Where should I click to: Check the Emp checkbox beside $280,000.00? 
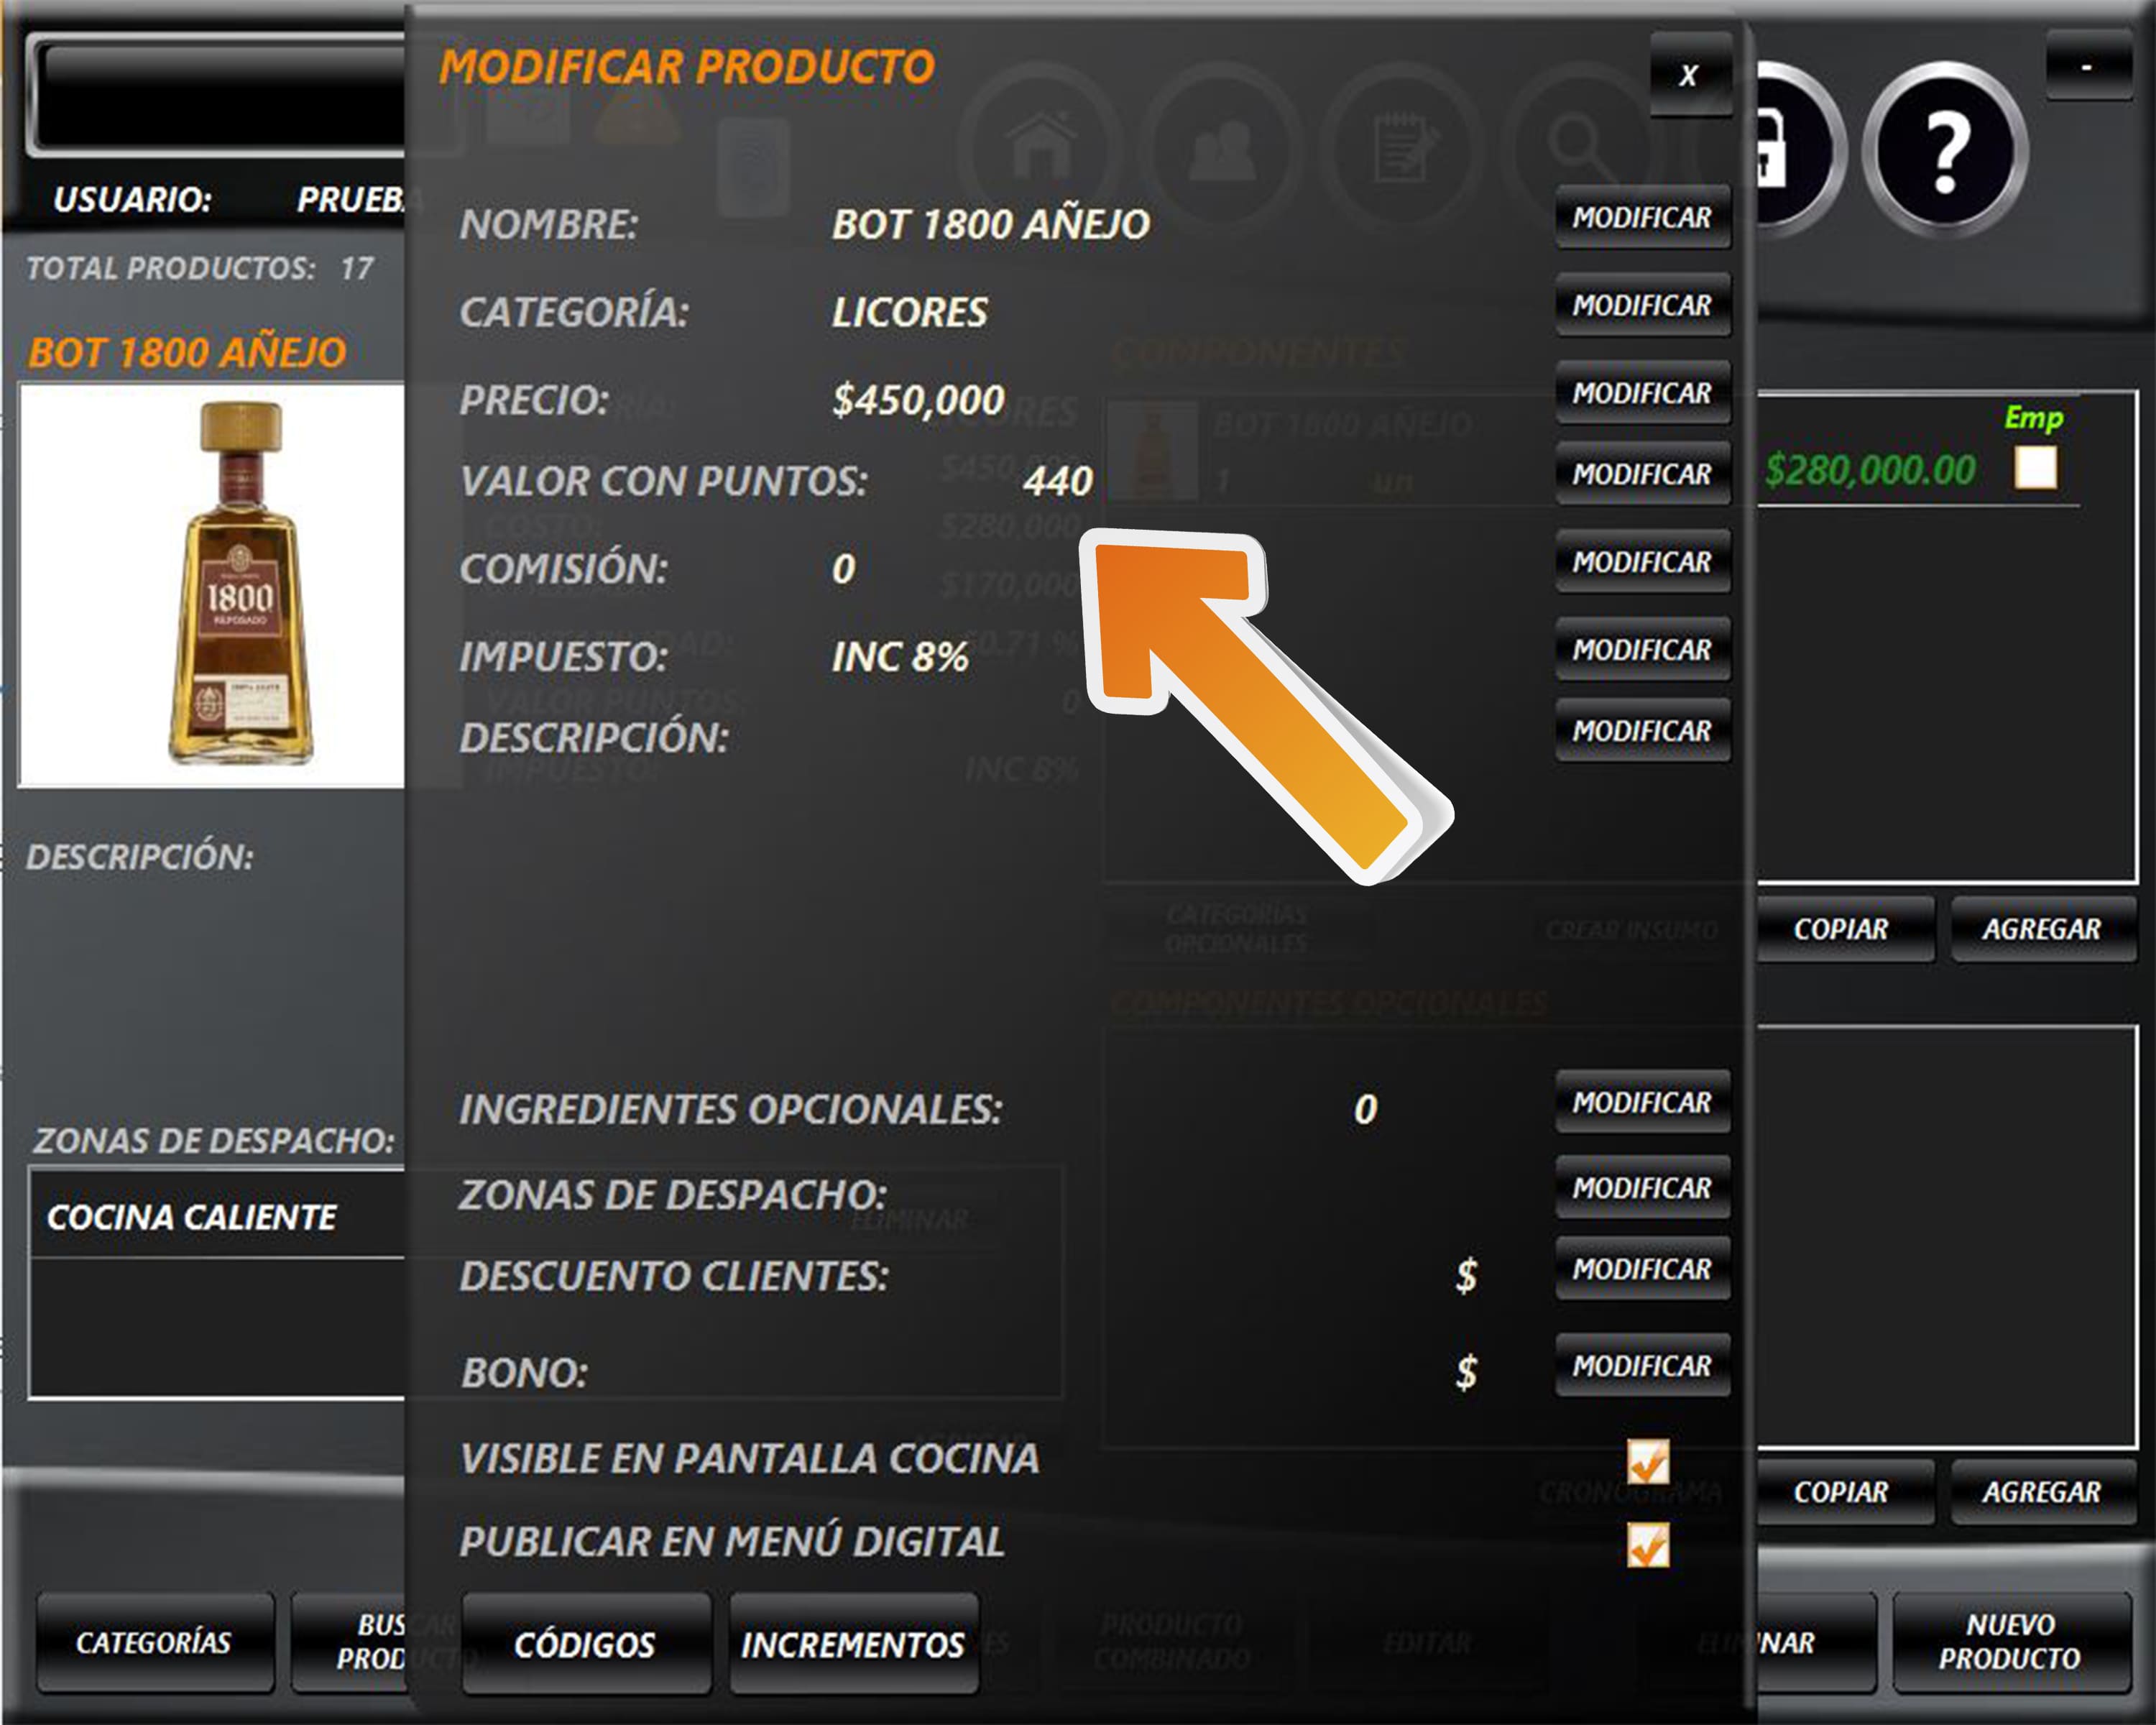[2035, 467]
